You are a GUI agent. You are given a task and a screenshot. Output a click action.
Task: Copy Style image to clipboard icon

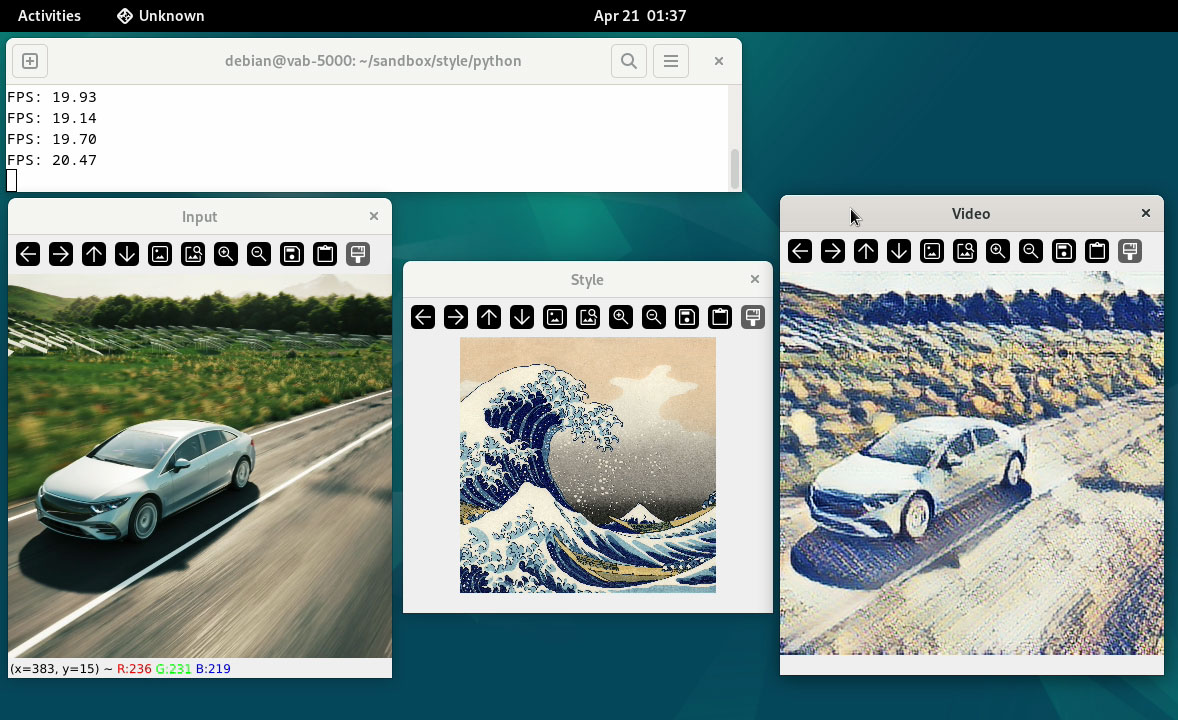(x=720, y=317)
